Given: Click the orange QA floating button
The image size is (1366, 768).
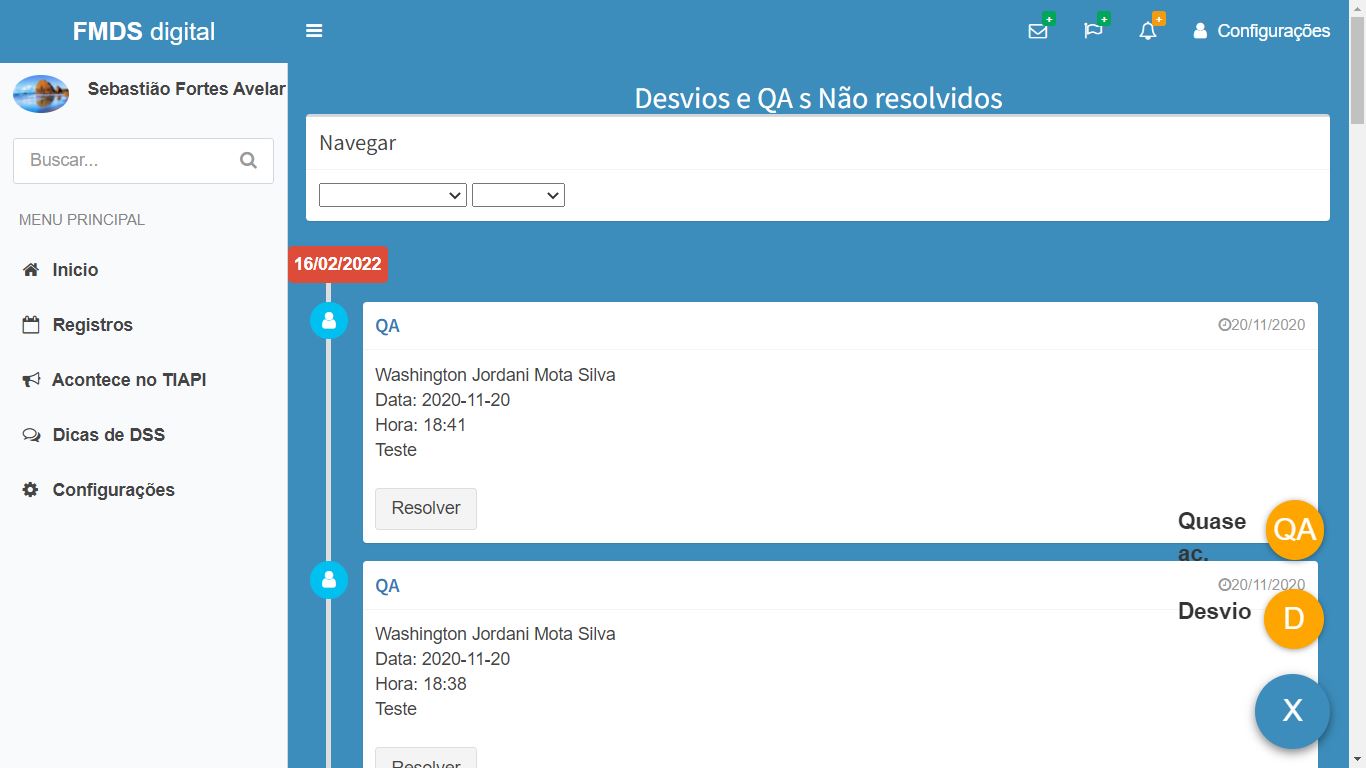Looking at the screenshot, I should 1294,529.
